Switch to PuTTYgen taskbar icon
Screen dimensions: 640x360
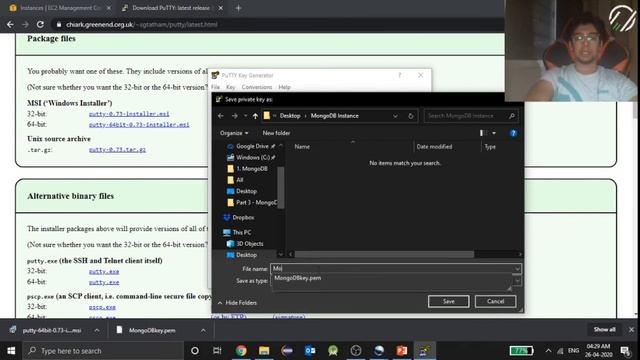point(424,351)
